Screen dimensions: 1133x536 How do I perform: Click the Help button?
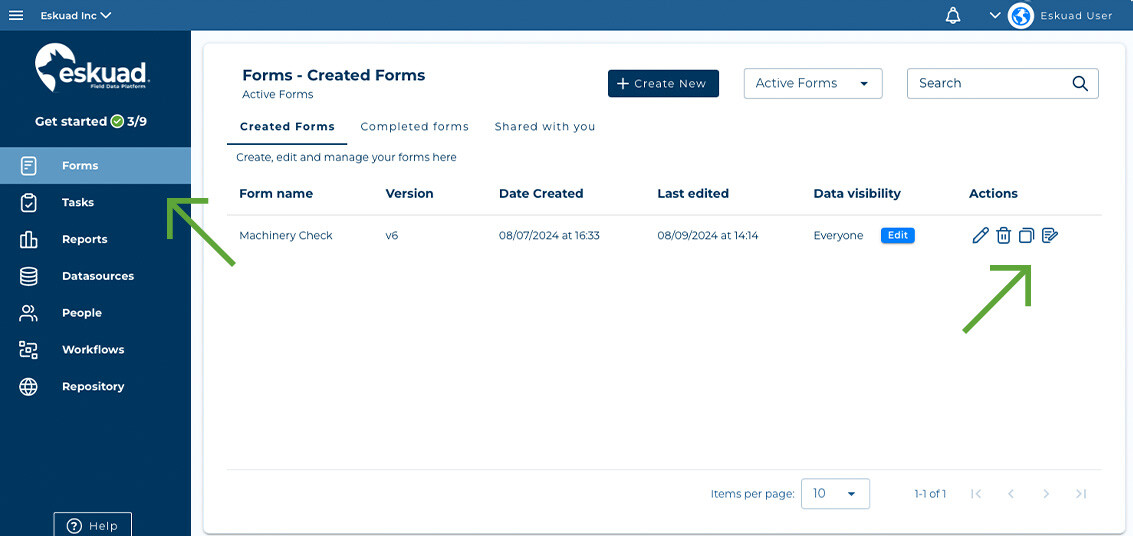pos(92,525)
